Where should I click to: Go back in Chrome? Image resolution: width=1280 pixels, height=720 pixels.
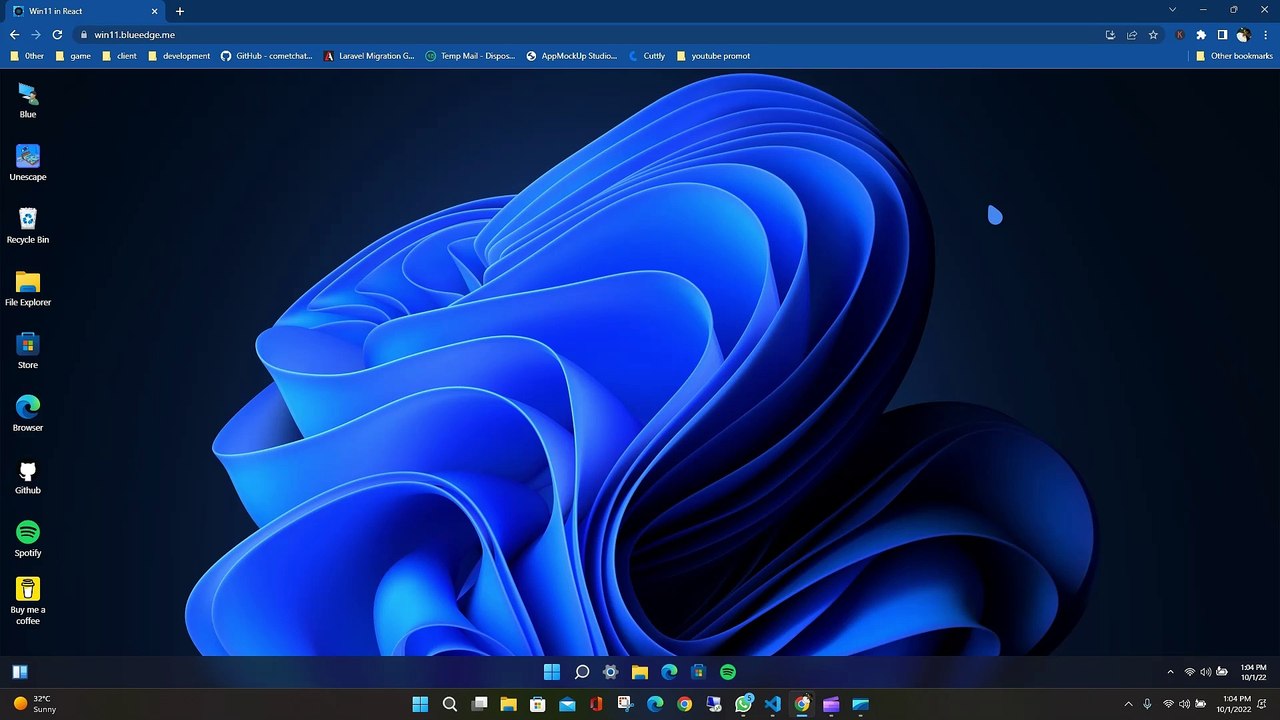(14, 34)
